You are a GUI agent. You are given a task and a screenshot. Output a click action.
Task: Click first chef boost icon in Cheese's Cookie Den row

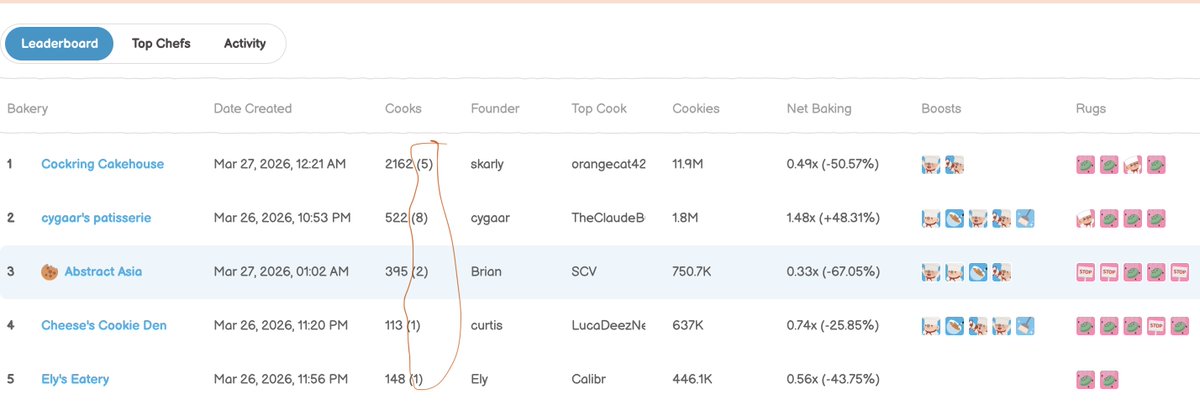(931, 326)
